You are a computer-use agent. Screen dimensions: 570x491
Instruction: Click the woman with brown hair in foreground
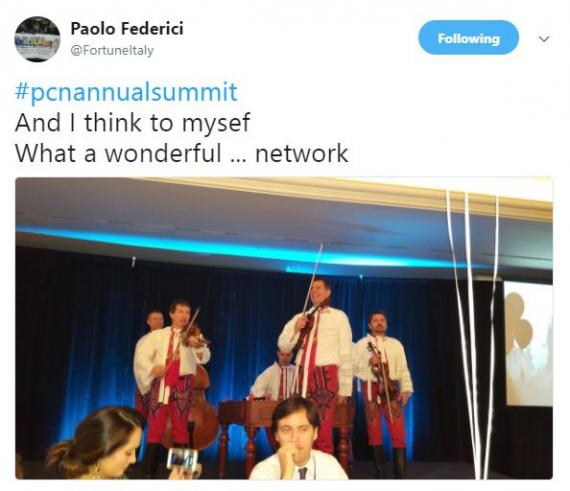tap(95, 444)
